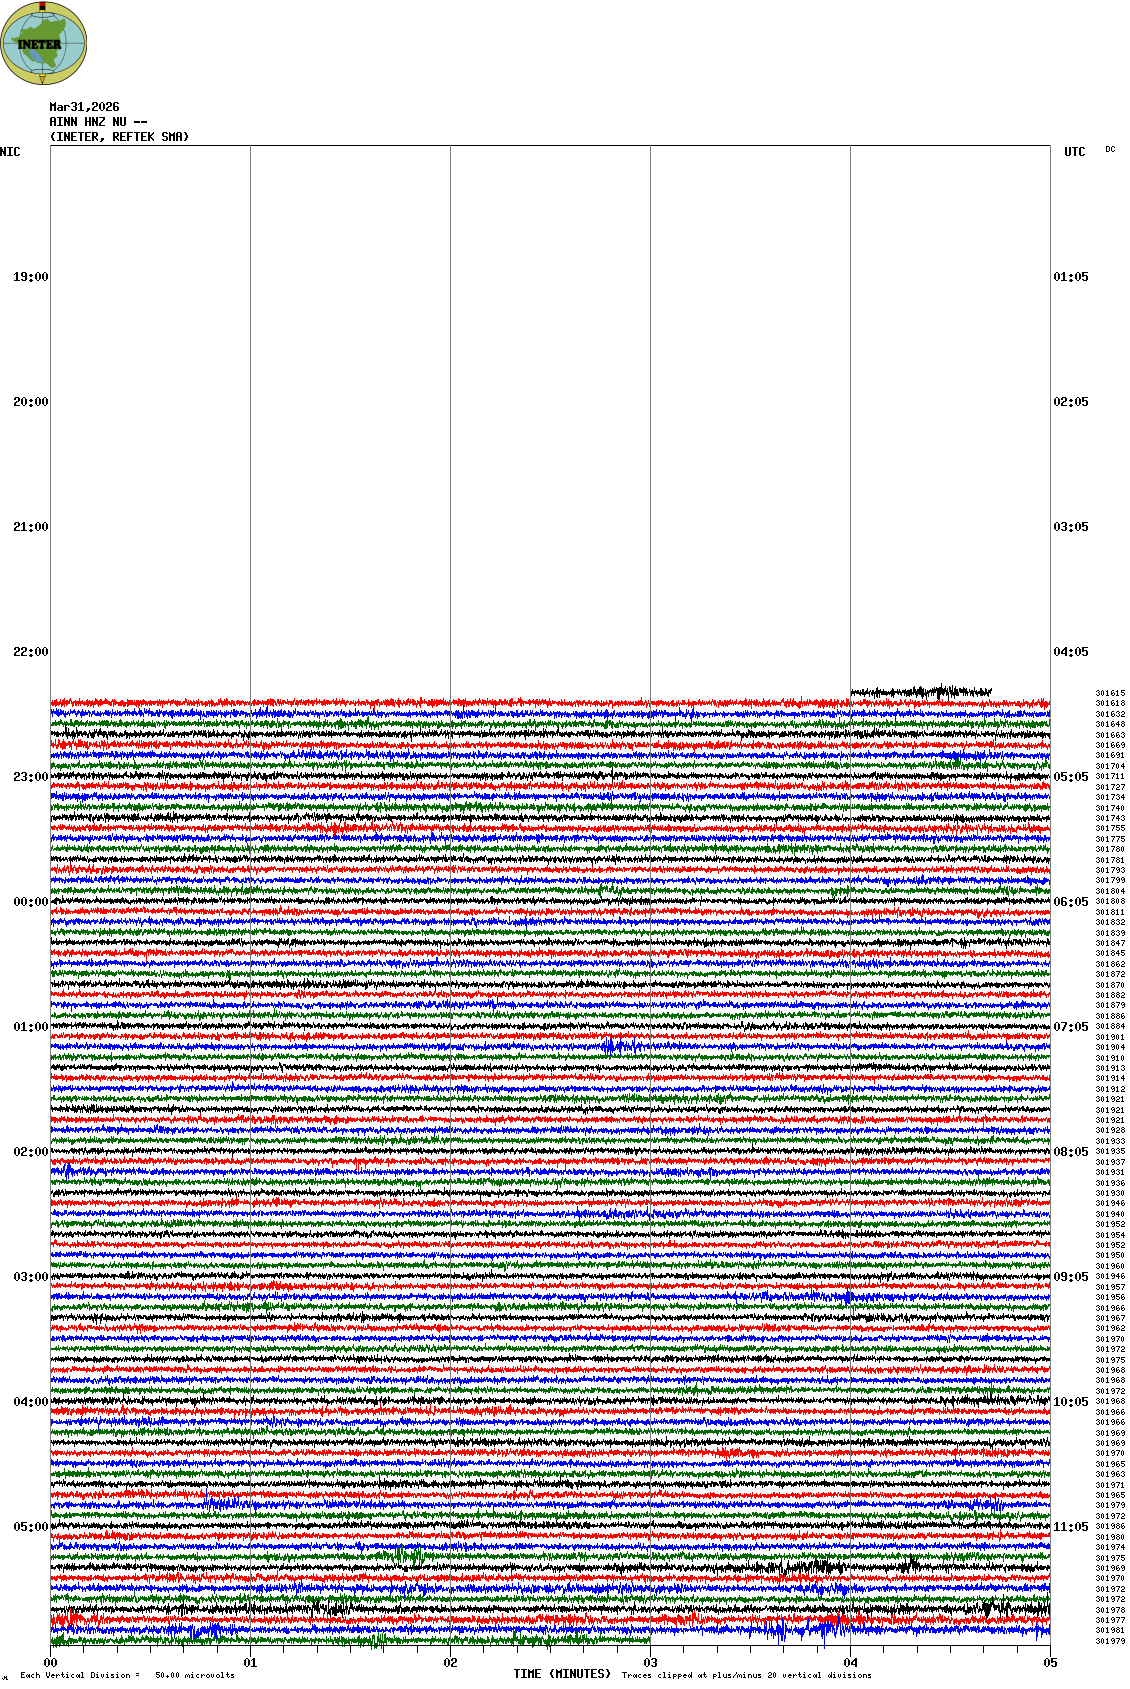Select the 22:00 local time marker

tap(30, 652)
